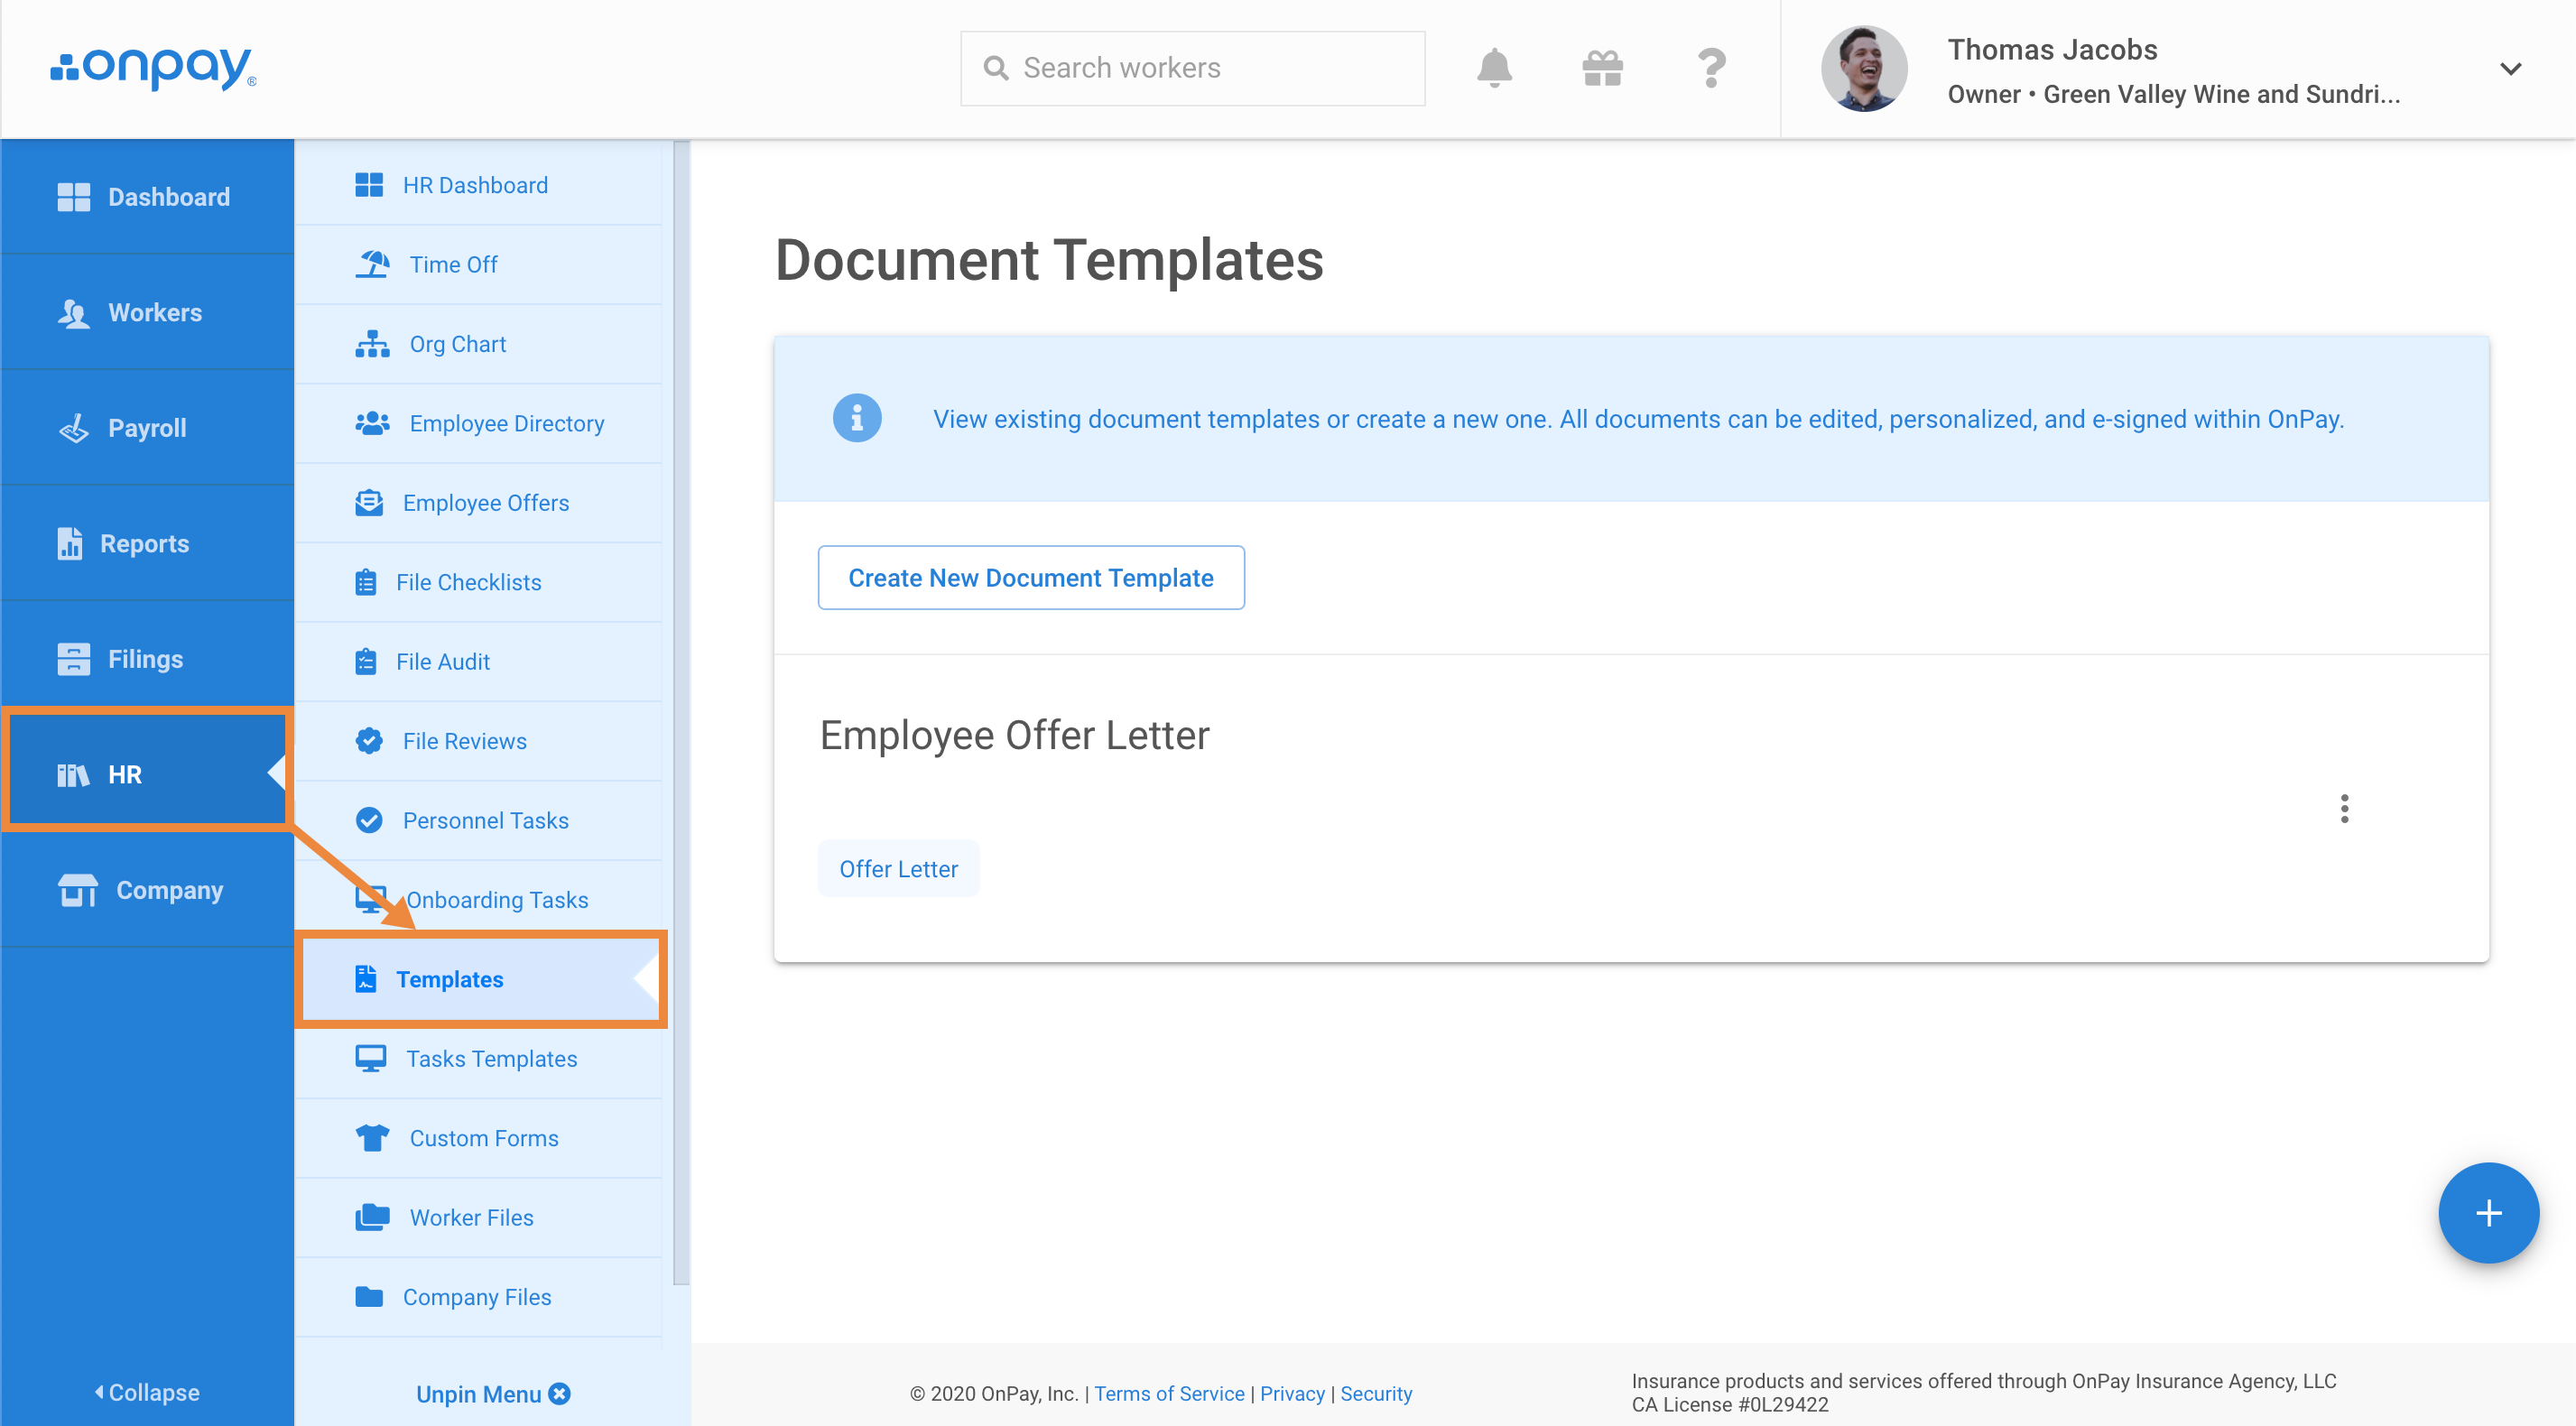Click the HR submenu vertical scrollbar
The width and height of the screenshot is (2576, 1426).
(681, 712)
